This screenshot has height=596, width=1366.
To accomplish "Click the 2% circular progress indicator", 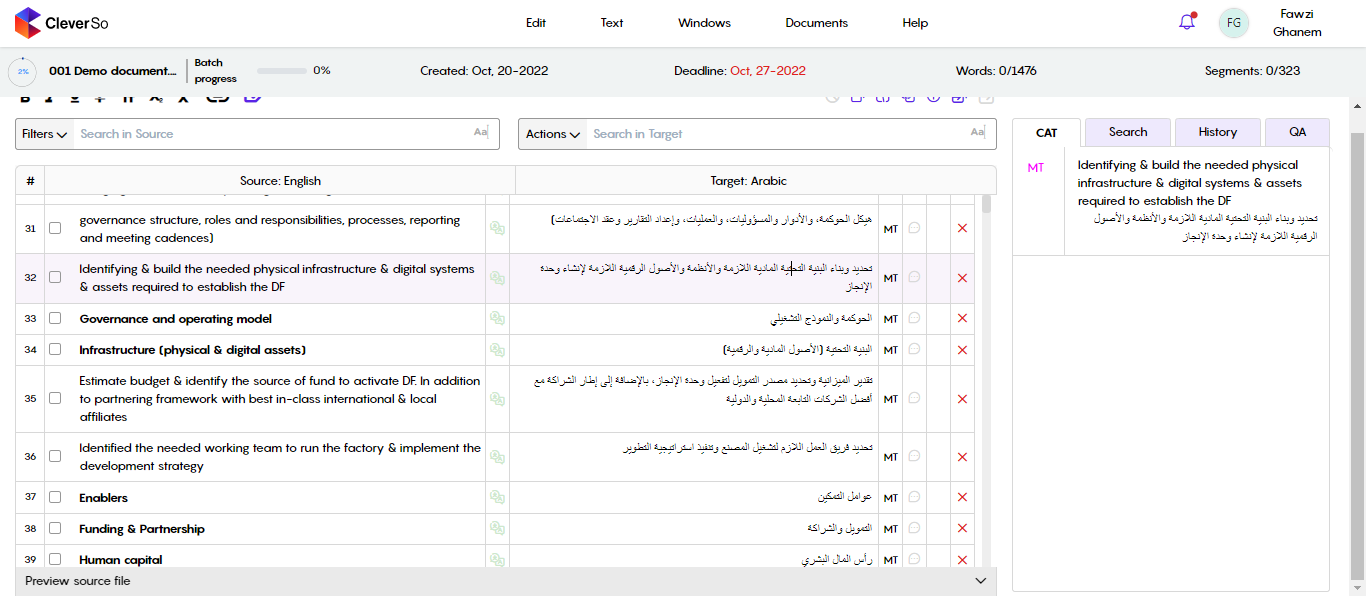I will [23, 71].
